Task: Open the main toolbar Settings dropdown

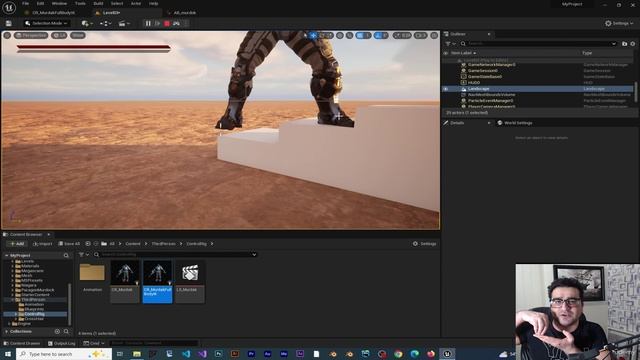Action: (x=619, y=23)
